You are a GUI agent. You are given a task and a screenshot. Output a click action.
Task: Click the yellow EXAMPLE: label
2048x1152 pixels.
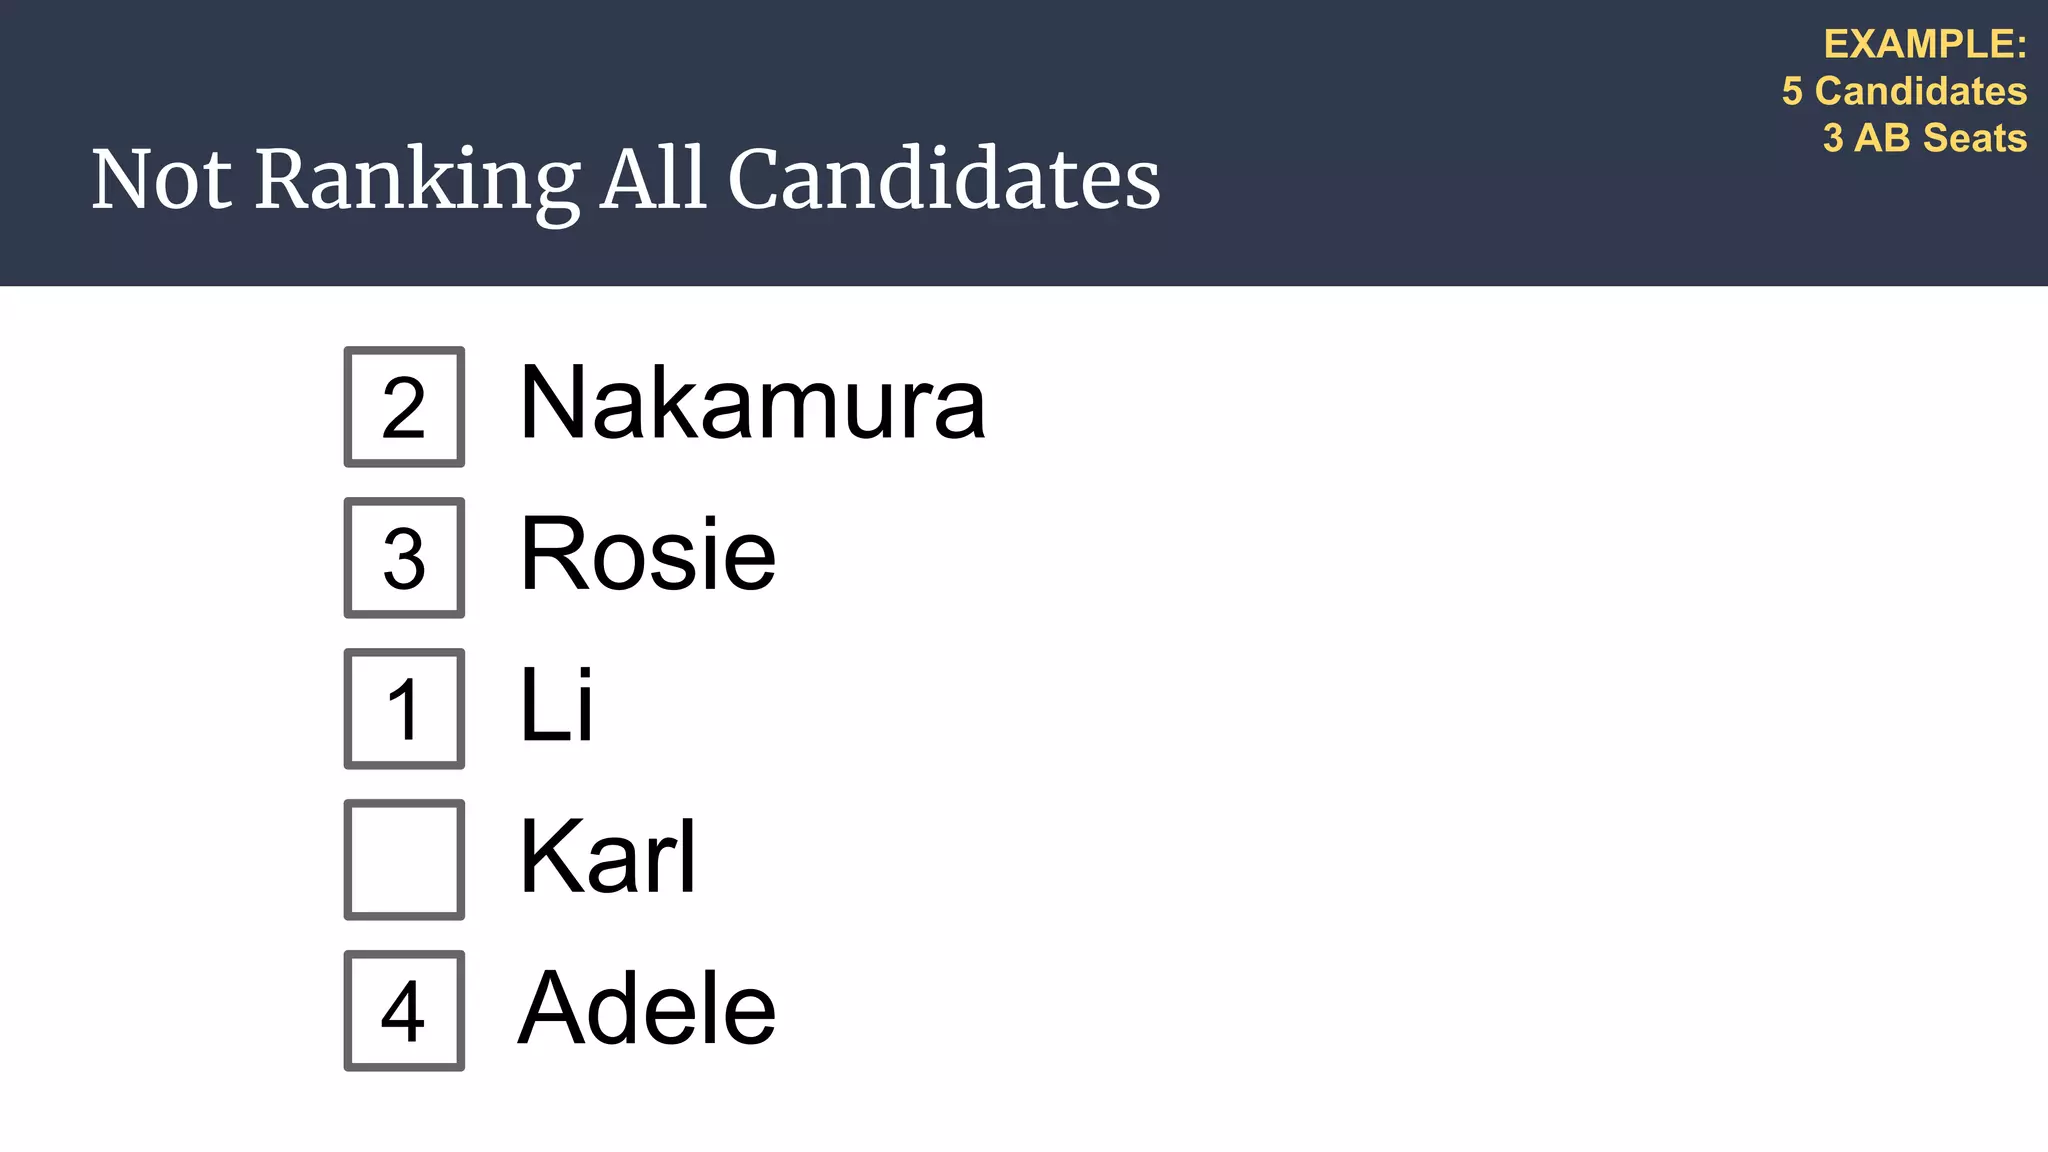(x=1925, y=44)
